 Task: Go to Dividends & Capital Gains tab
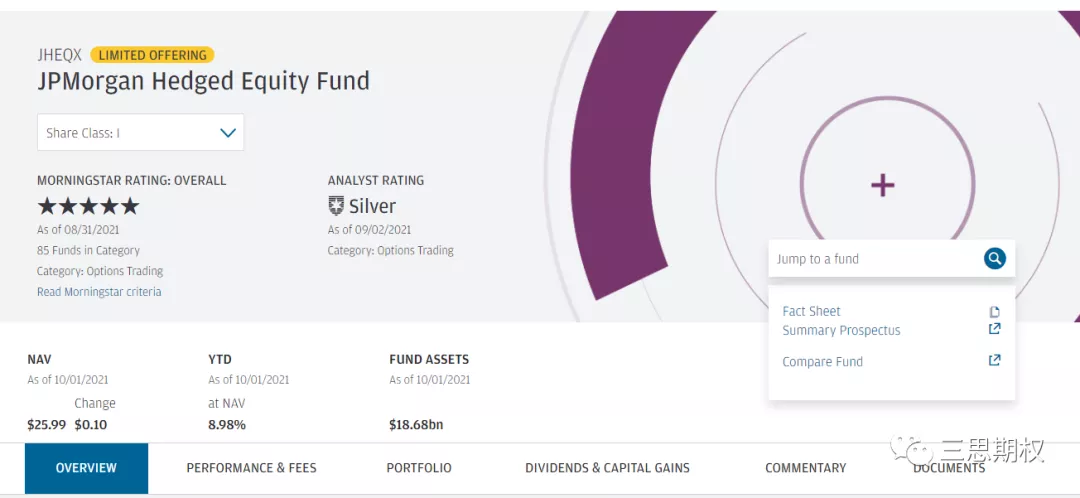tap(607, 468)
